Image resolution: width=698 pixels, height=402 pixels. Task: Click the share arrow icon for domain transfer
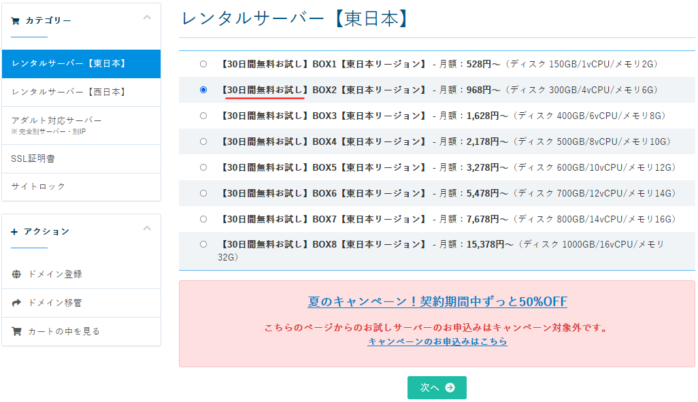pyautogui.click(x=16, y=302)
